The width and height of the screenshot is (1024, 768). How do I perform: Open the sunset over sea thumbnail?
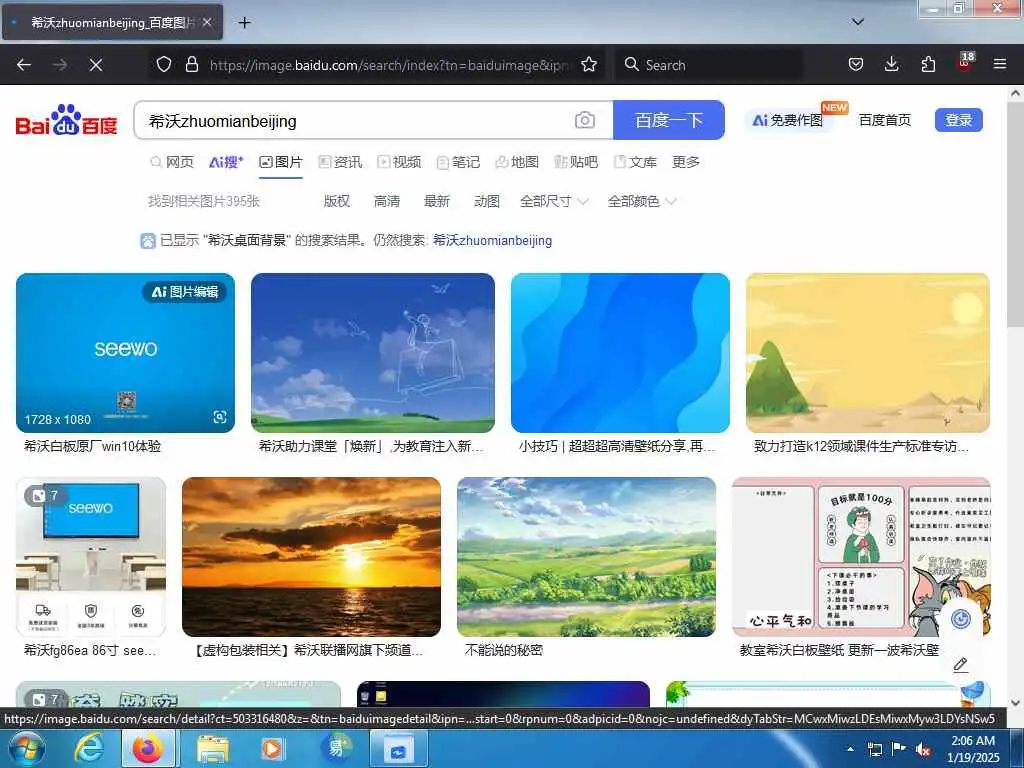(x=312, y=556)
